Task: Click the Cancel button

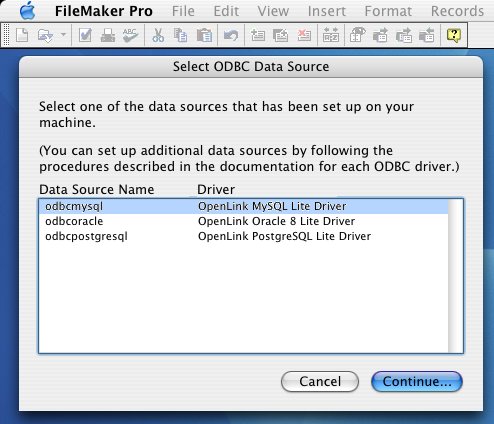Action: [x=320, y=381]
